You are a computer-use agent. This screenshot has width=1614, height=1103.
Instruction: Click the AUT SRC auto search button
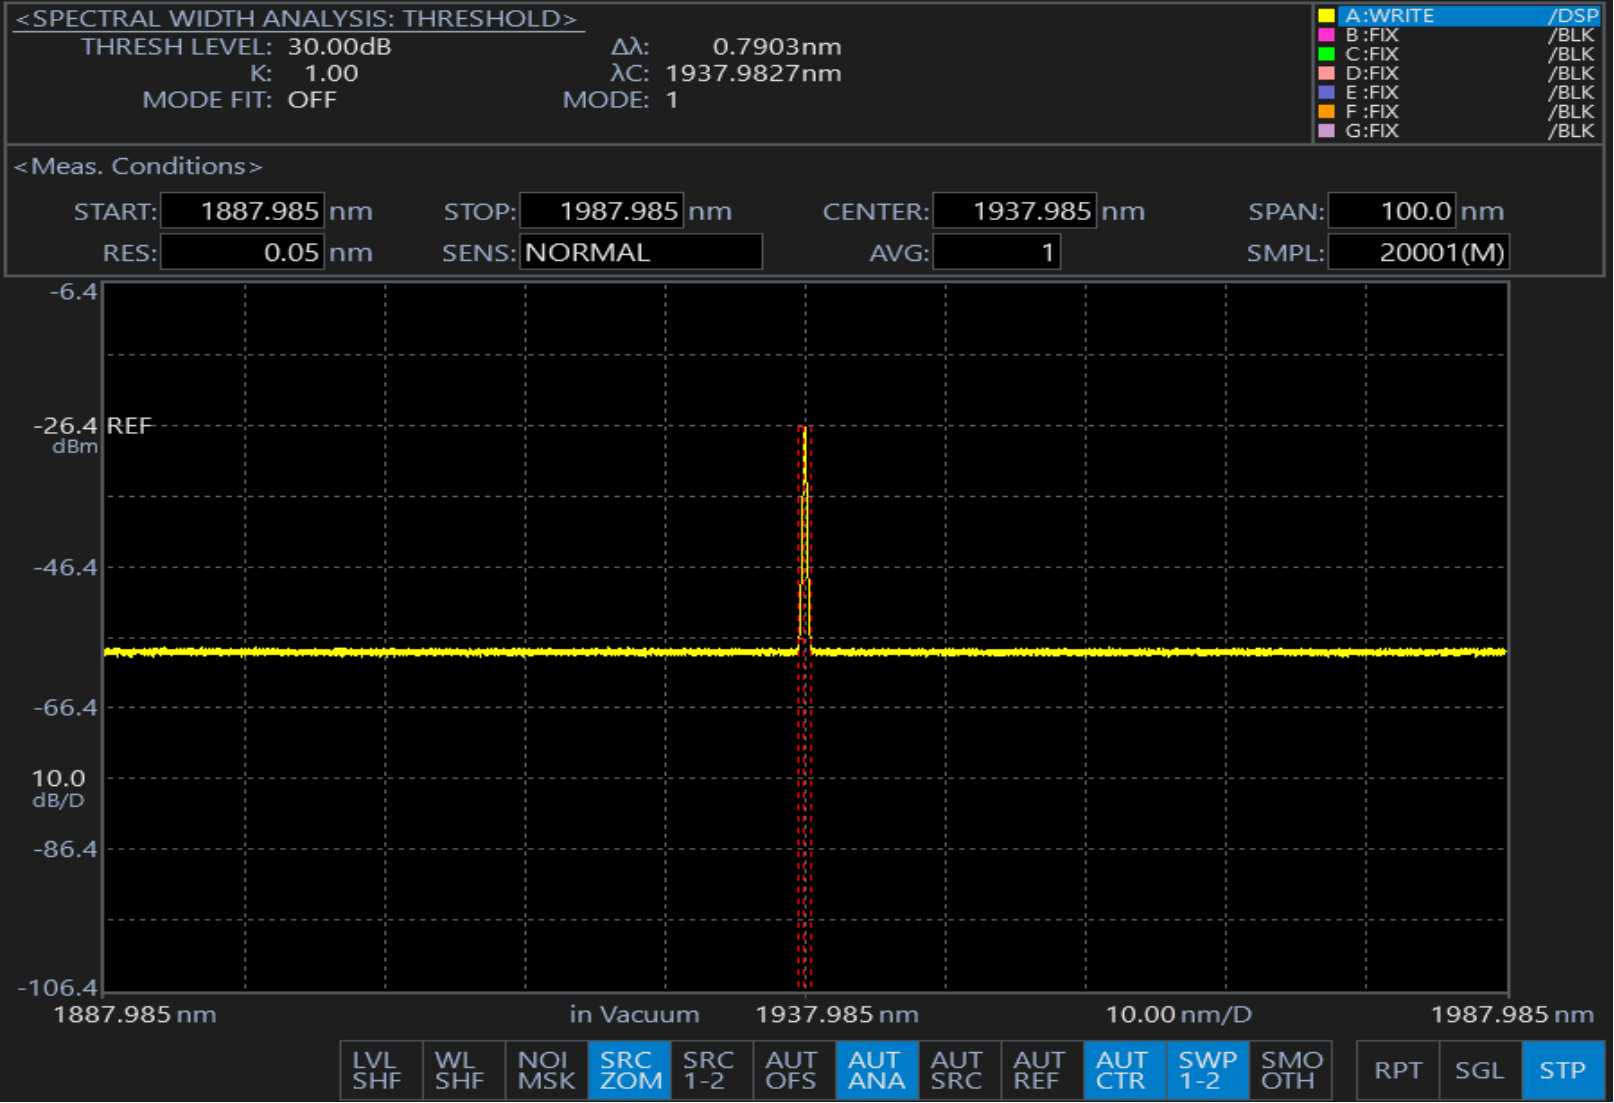click(957, 1070)
